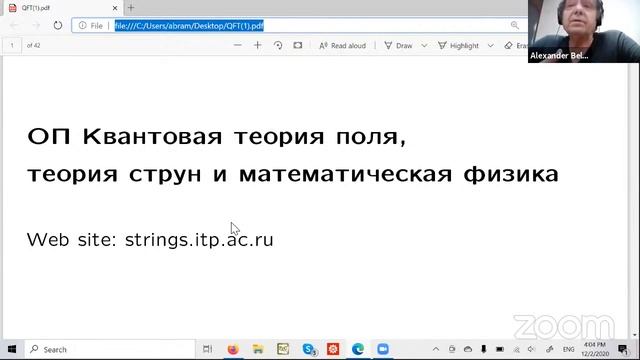The width and height of the screenshot is (640, 360).
Task: Select the Erase tool
Action: pyautogui.click(x=516, y=46)
